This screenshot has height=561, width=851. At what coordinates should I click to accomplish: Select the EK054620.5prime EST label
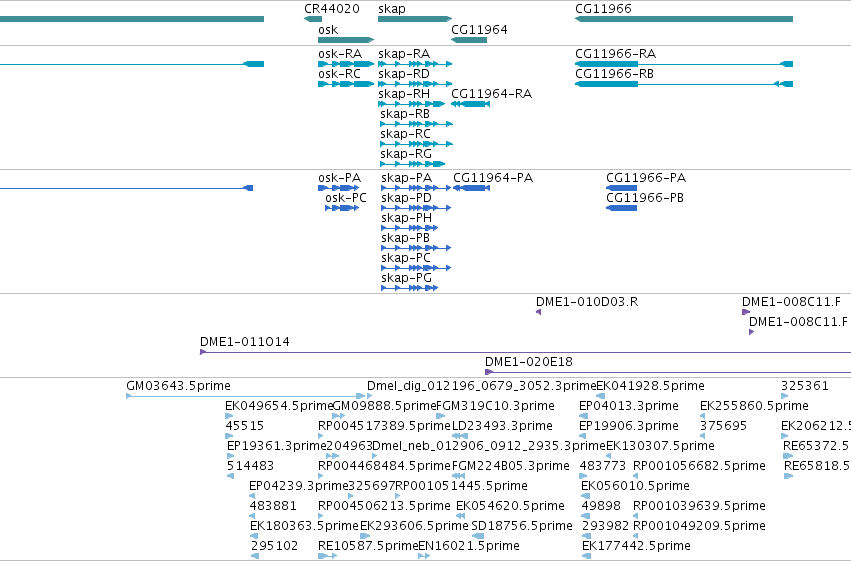click(x=510, y=507)
